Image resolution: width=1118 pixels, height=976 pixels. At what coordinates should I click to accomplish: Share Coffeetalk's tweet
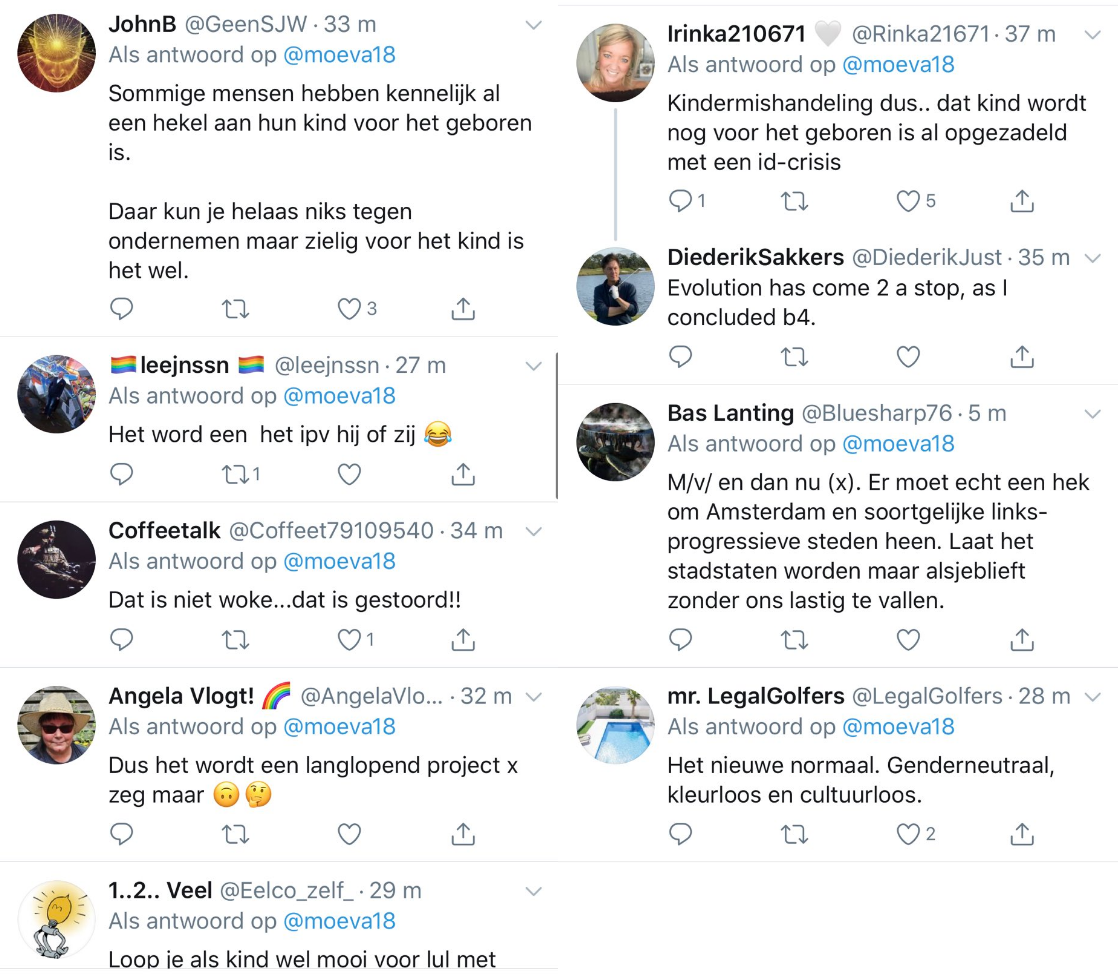462,639
